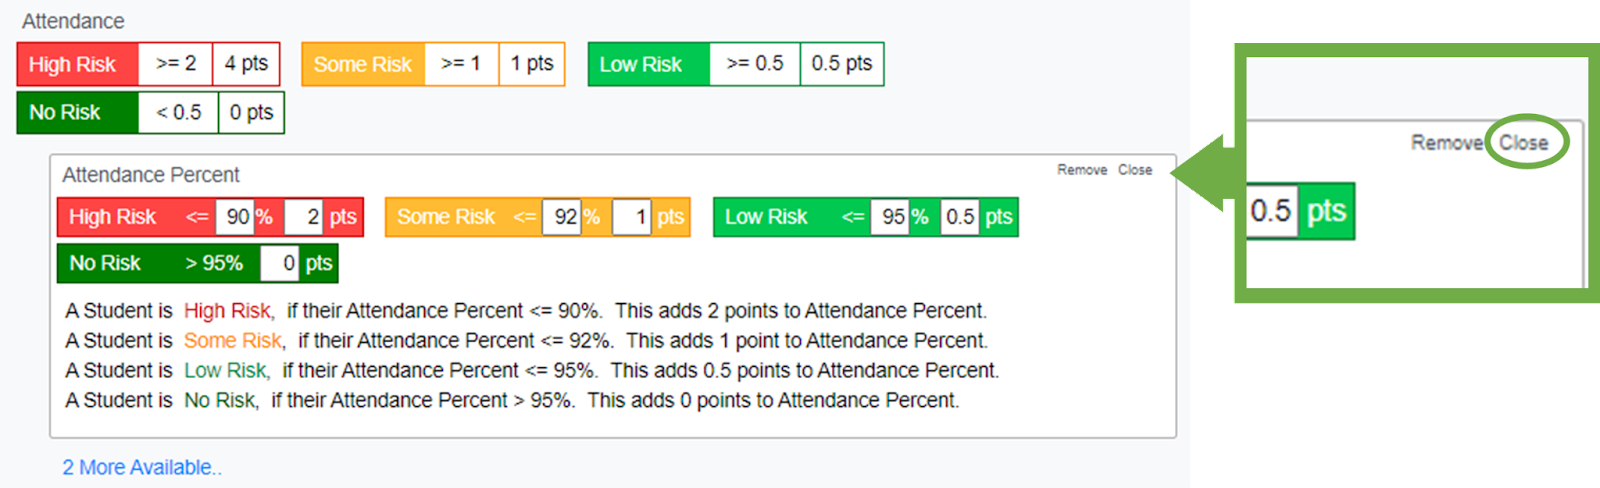Edit Low Risk percent threshold field showing 95
1600x488 pixels.
pos(891,217)
